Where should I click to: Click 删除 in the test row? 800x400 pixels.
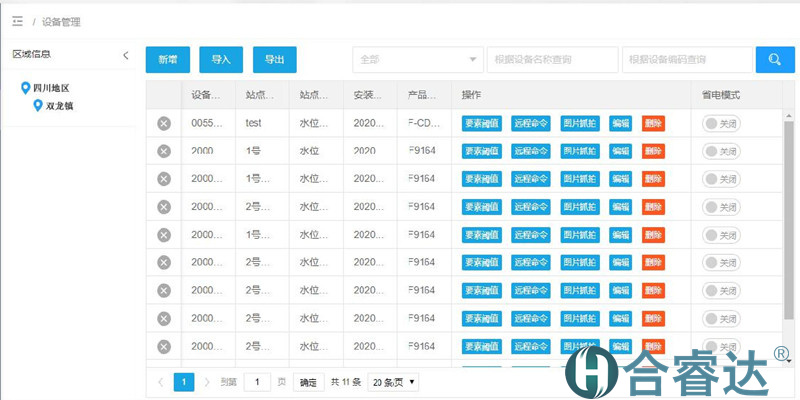[x=653, y=123]
